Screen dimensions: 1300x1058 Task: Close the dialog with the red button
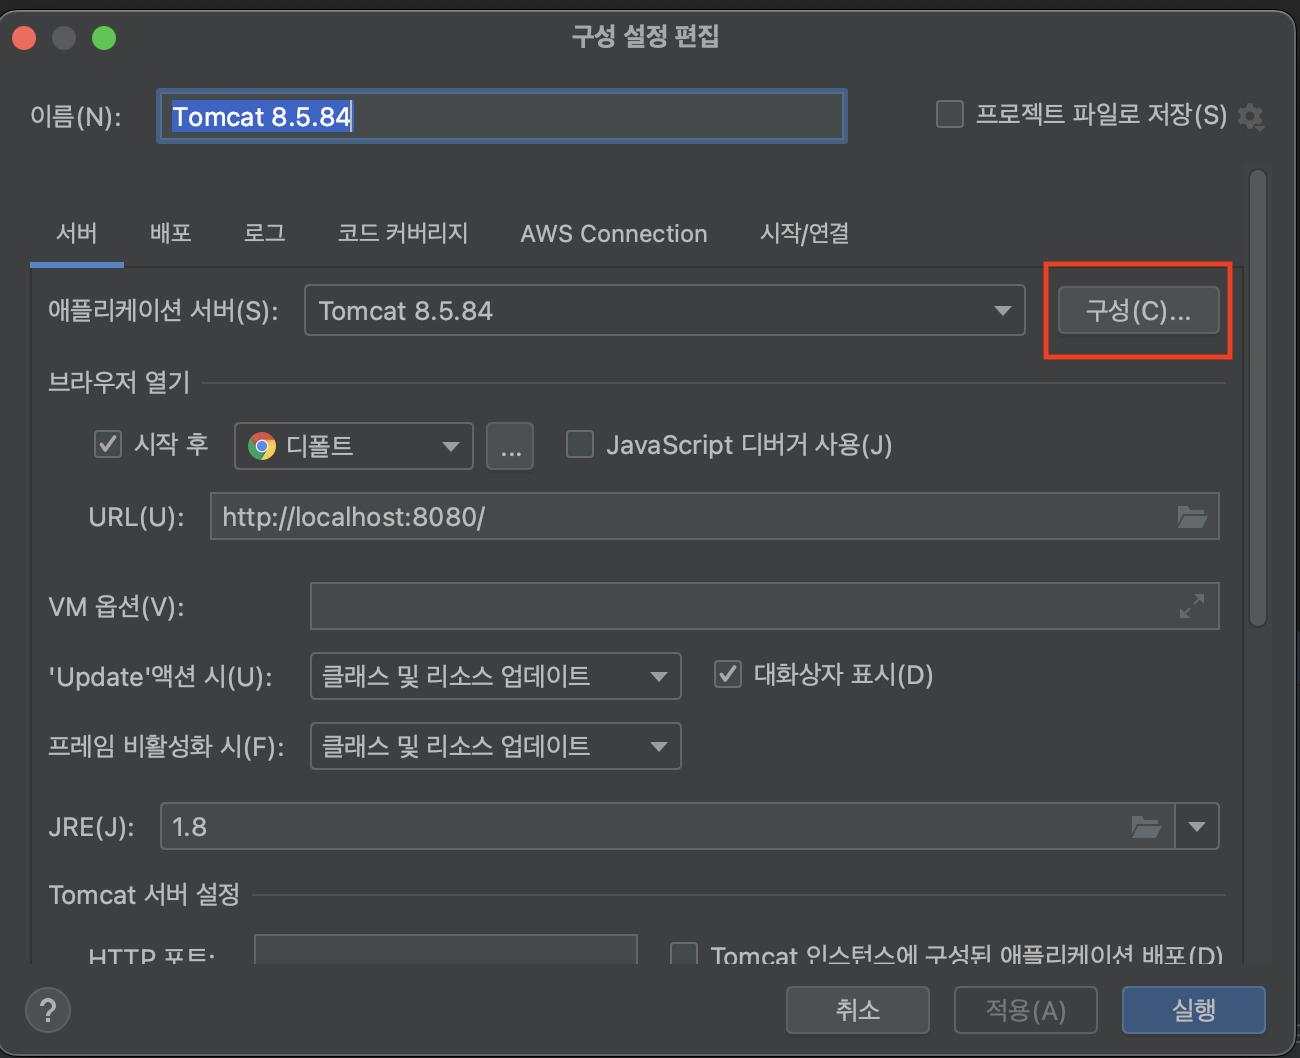[24, 38]
